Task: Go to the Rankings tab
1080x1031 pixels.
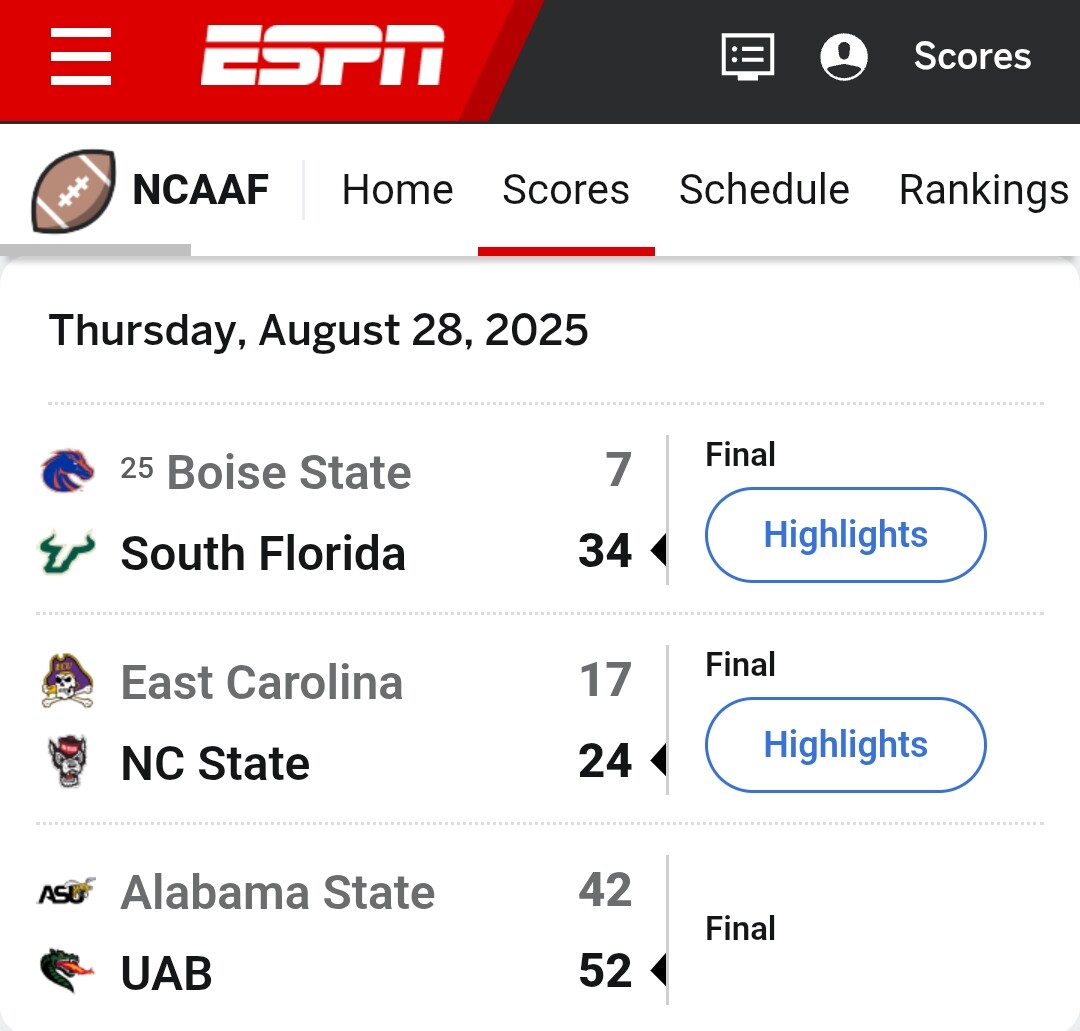Action: pyautogui.click(x=984, y=190)
